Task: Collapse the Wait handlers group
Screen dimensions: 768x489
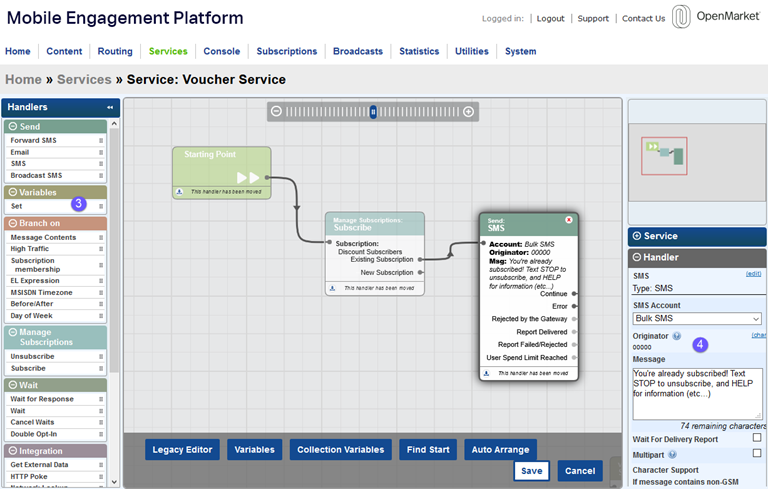Action: (13, 385)
